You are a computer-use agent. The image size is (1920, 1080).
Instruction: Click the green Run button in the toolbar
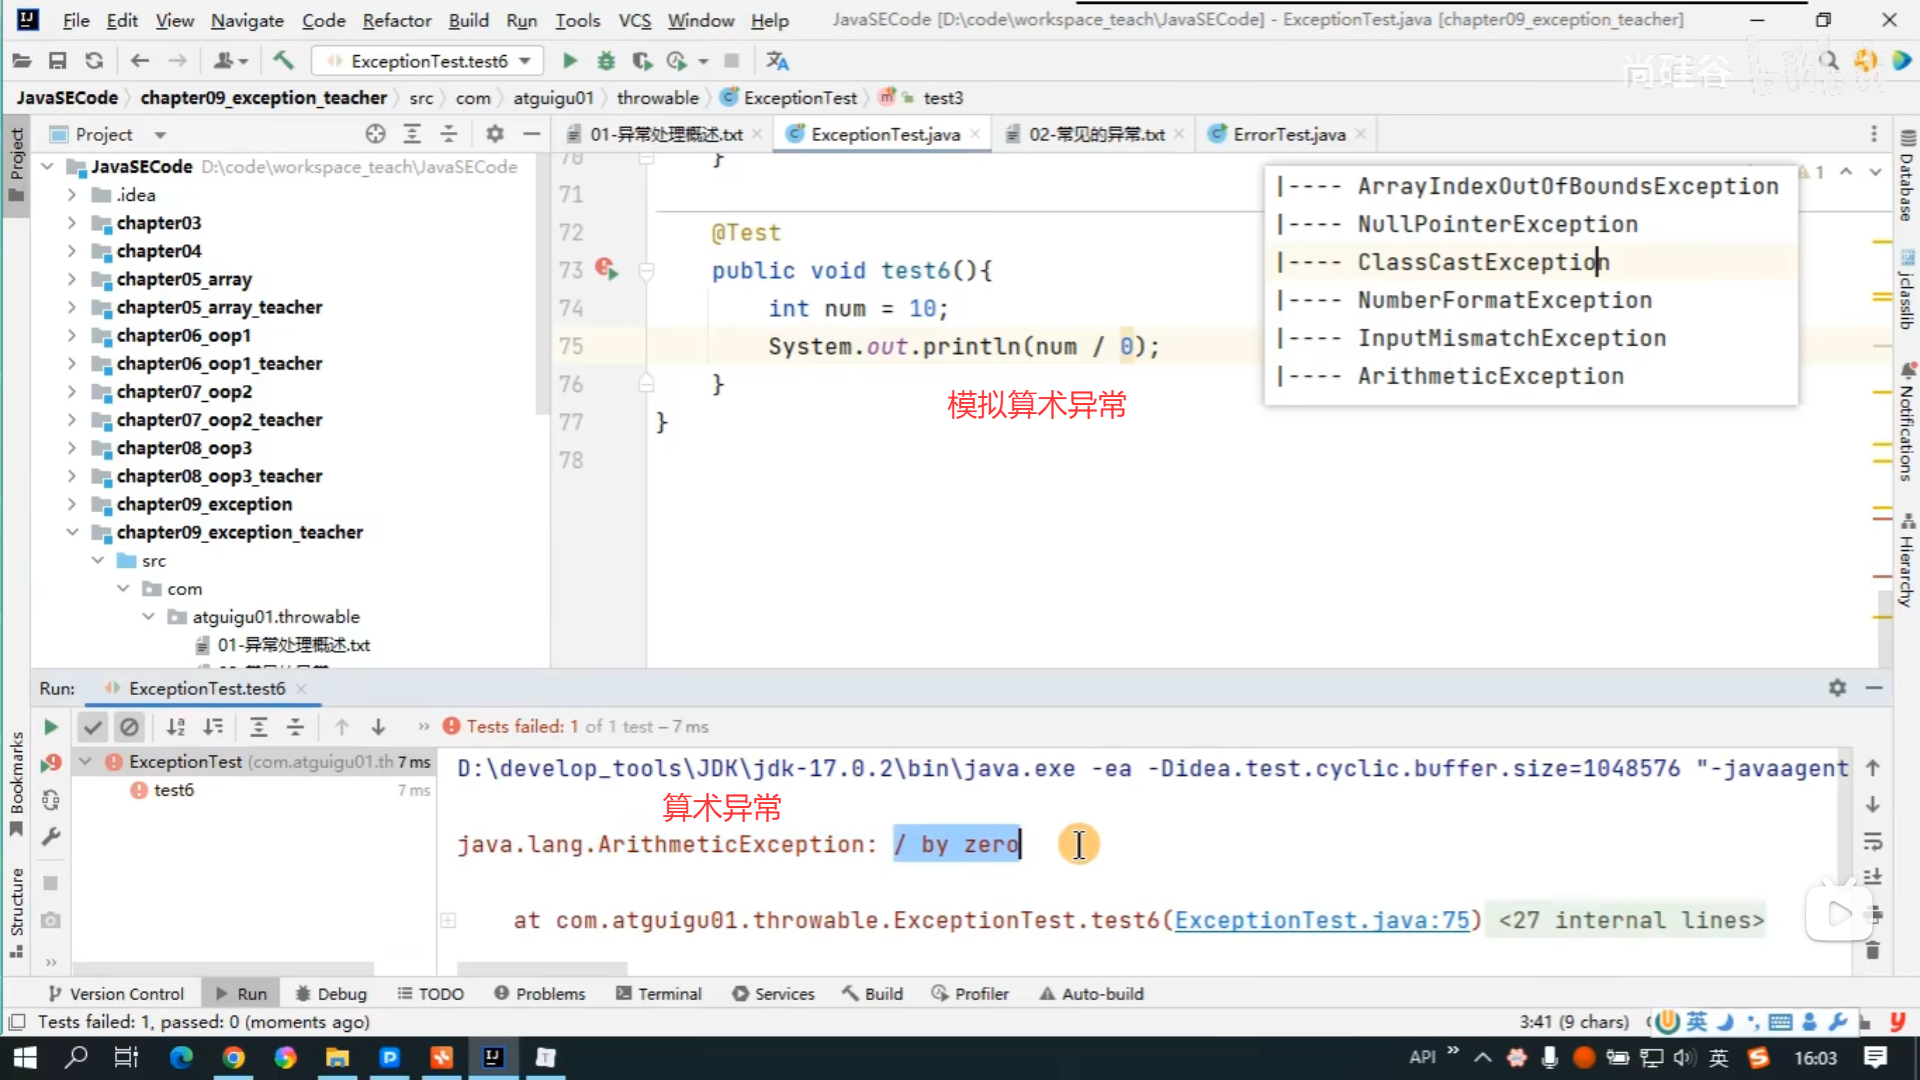[x=569, y=61]
